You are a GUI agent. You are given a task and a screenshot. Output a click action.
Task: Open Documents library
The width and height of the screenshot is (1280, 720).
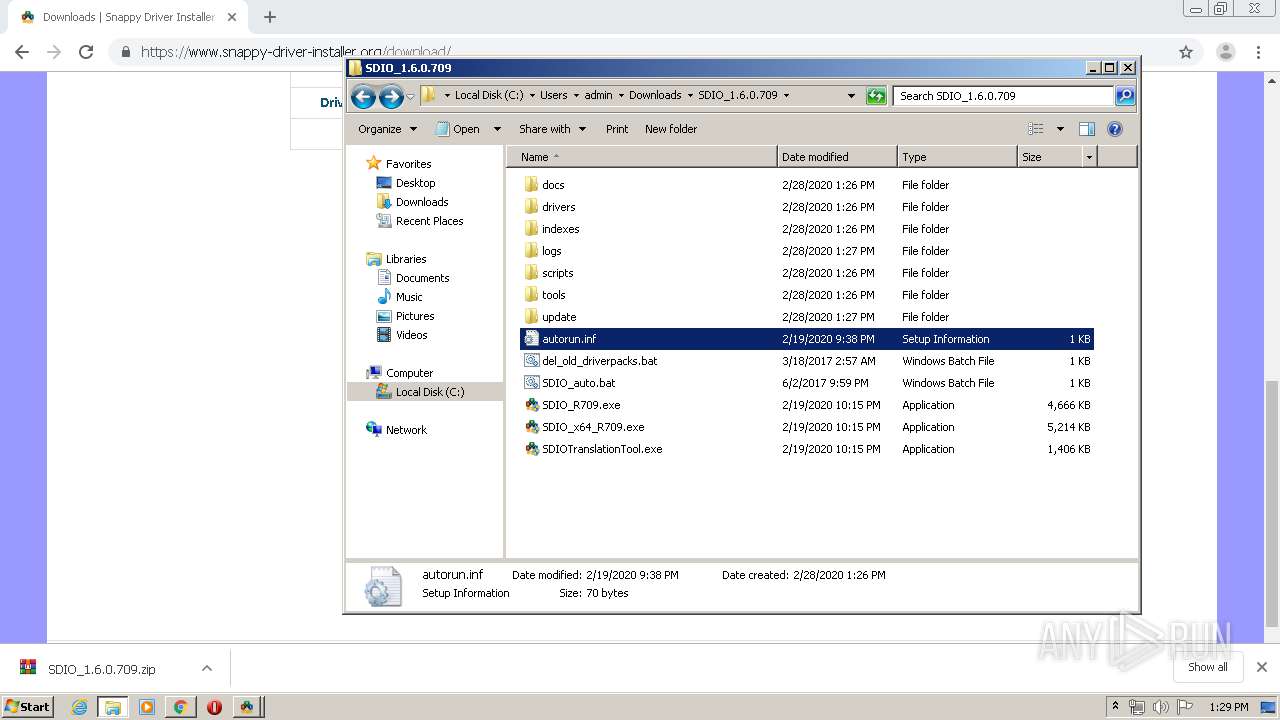422,278
